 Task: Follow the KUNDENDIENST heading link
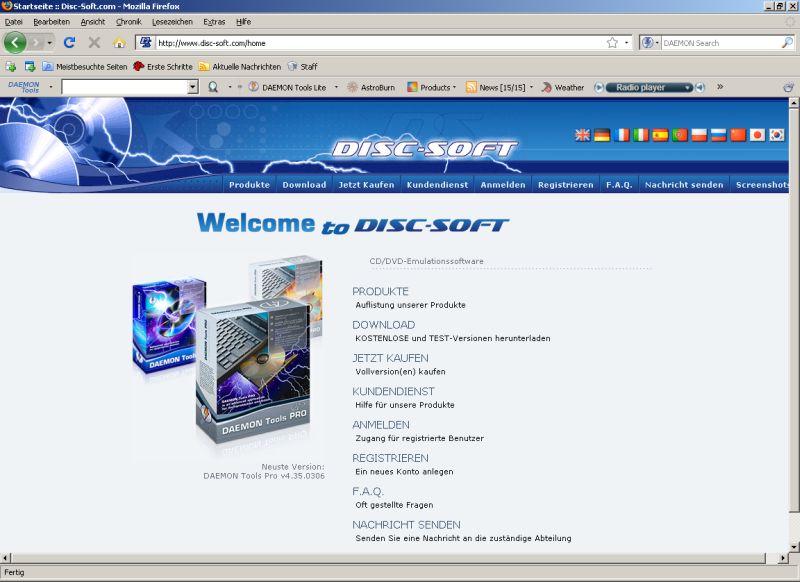(393, 391)
